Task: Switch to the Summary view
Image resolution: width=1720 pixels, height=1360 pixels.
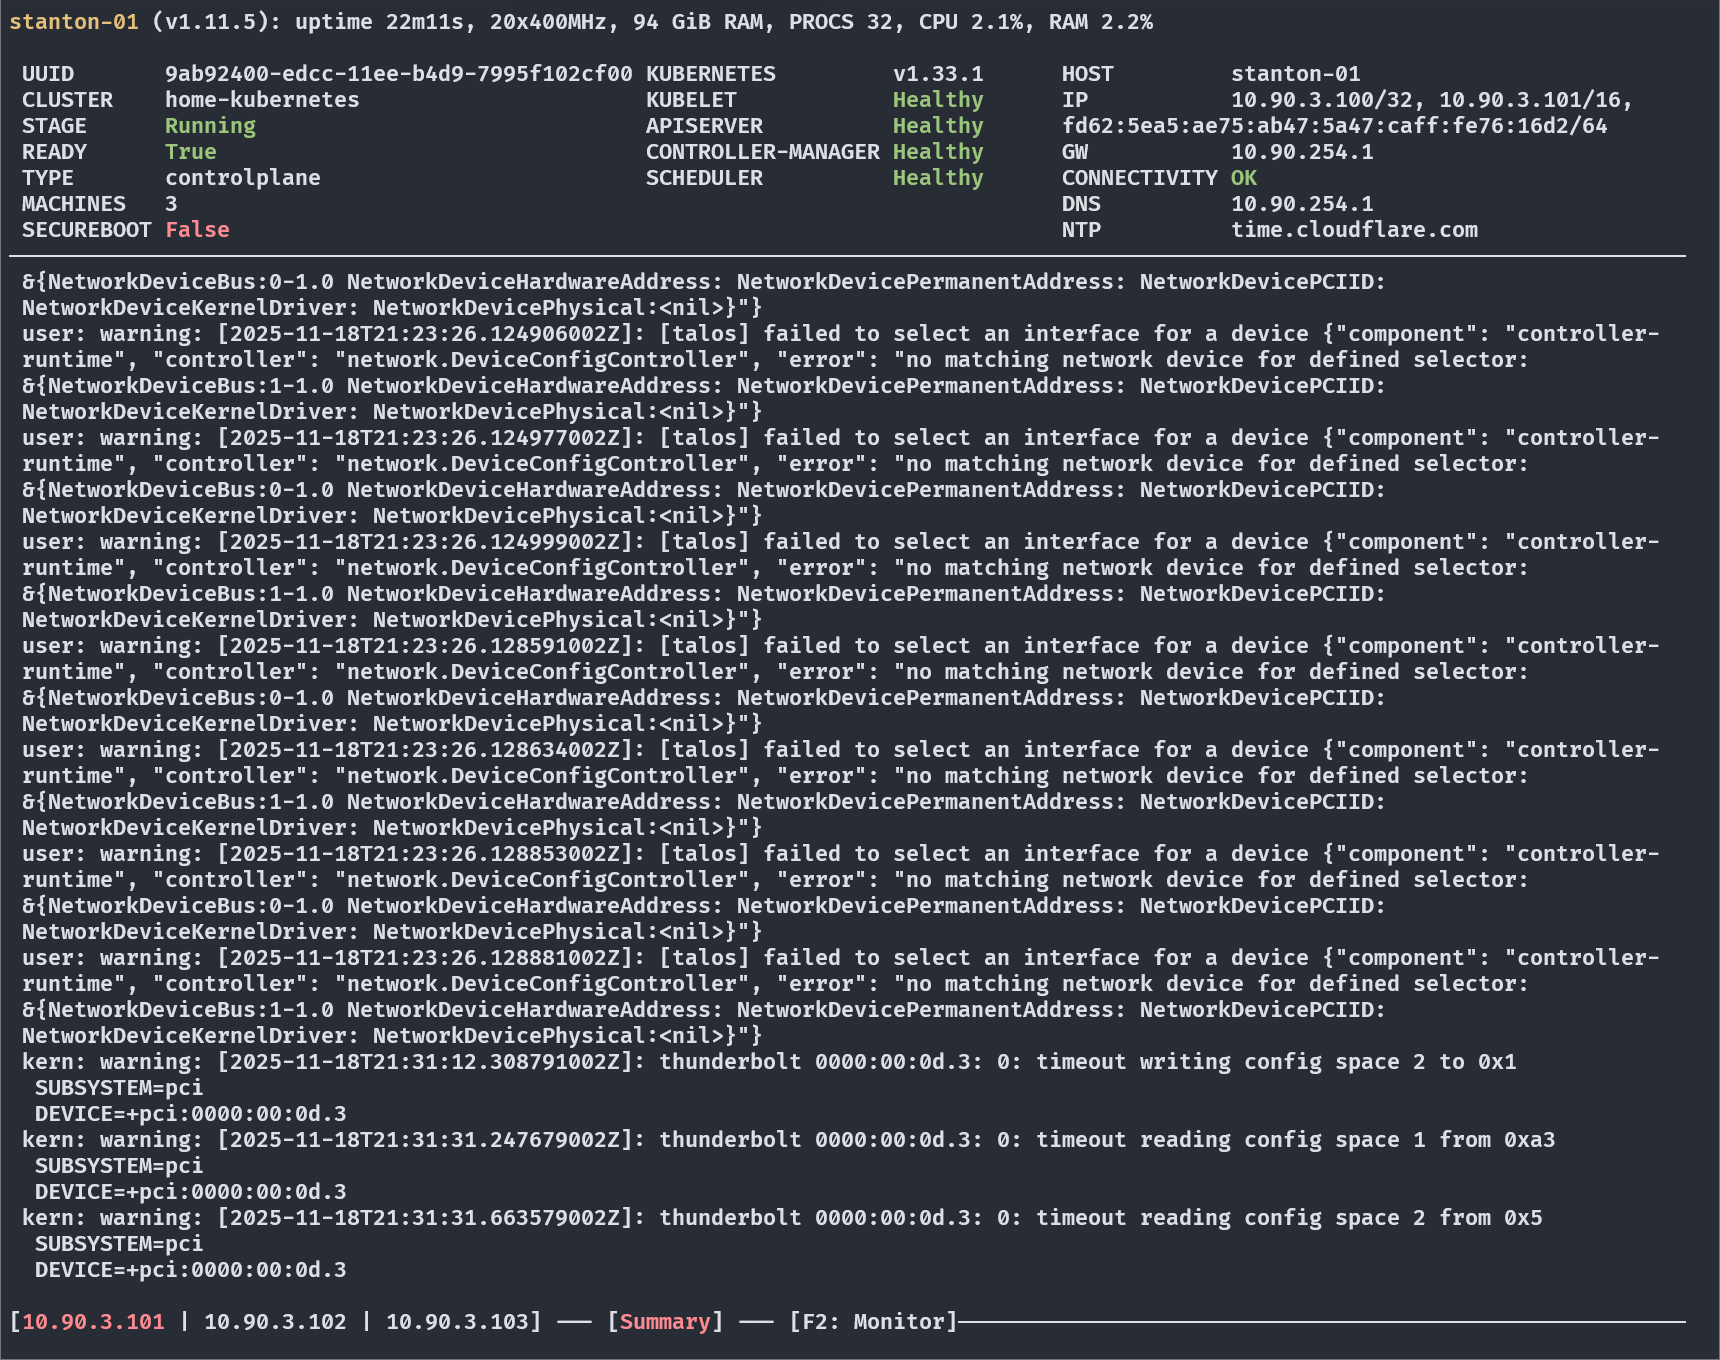Action: [666, 1321]
